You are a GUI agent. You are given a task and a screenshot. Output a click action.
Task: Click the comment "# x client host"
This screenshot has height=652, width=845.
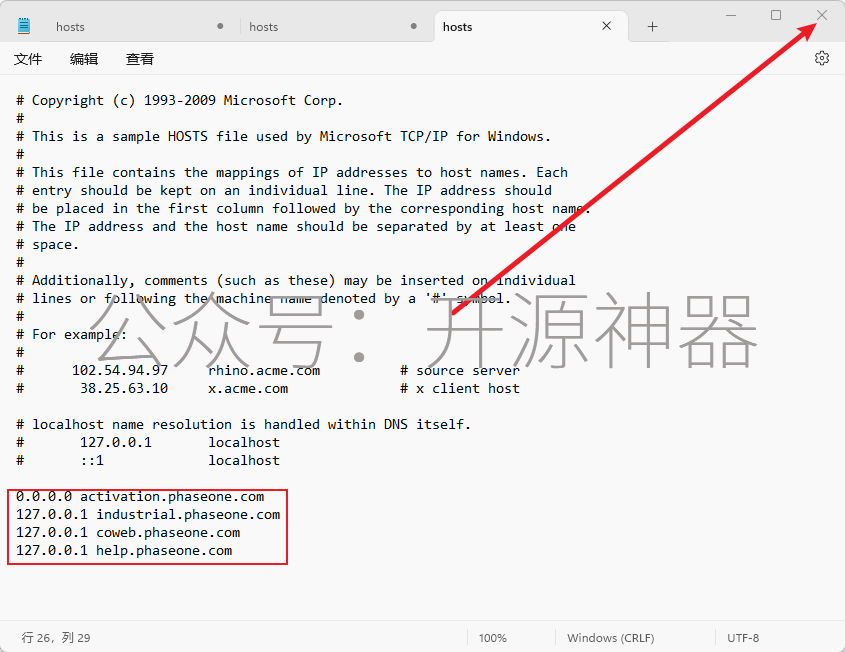(460, 389)
